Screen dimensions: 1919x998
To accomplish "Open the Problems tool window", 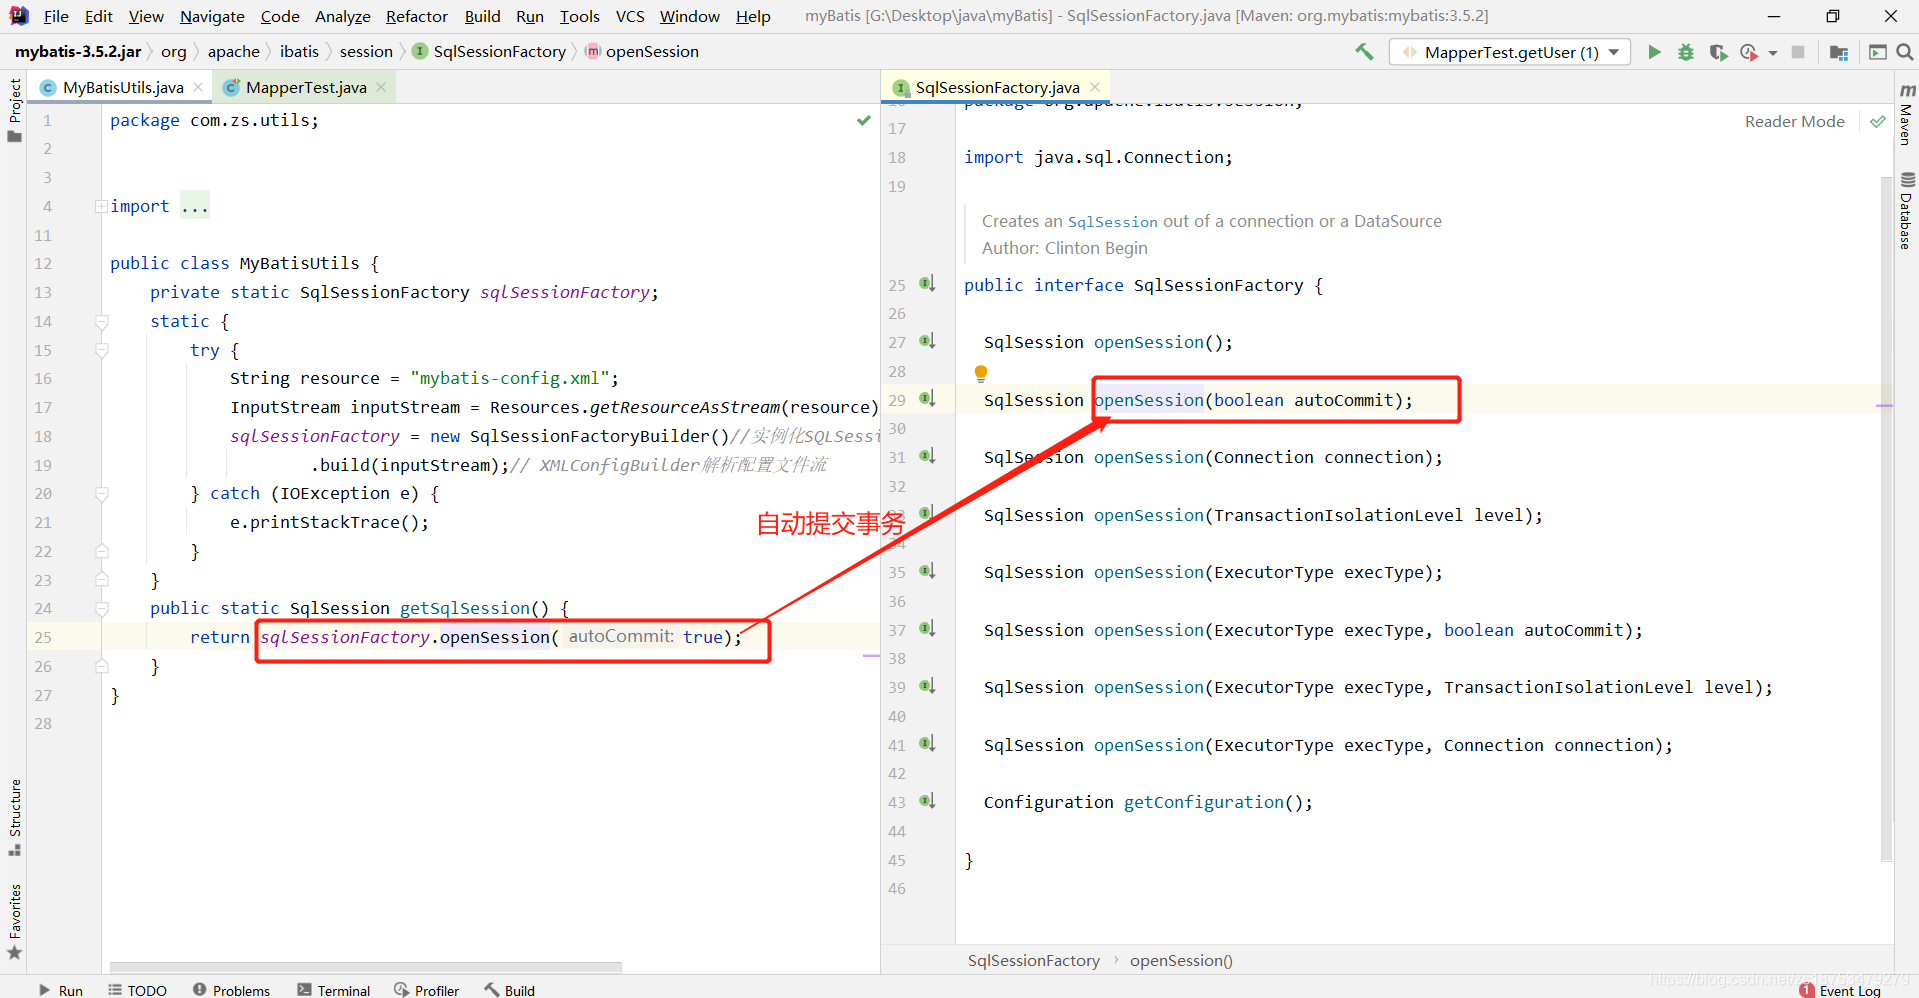I will [x=231, y=990].
